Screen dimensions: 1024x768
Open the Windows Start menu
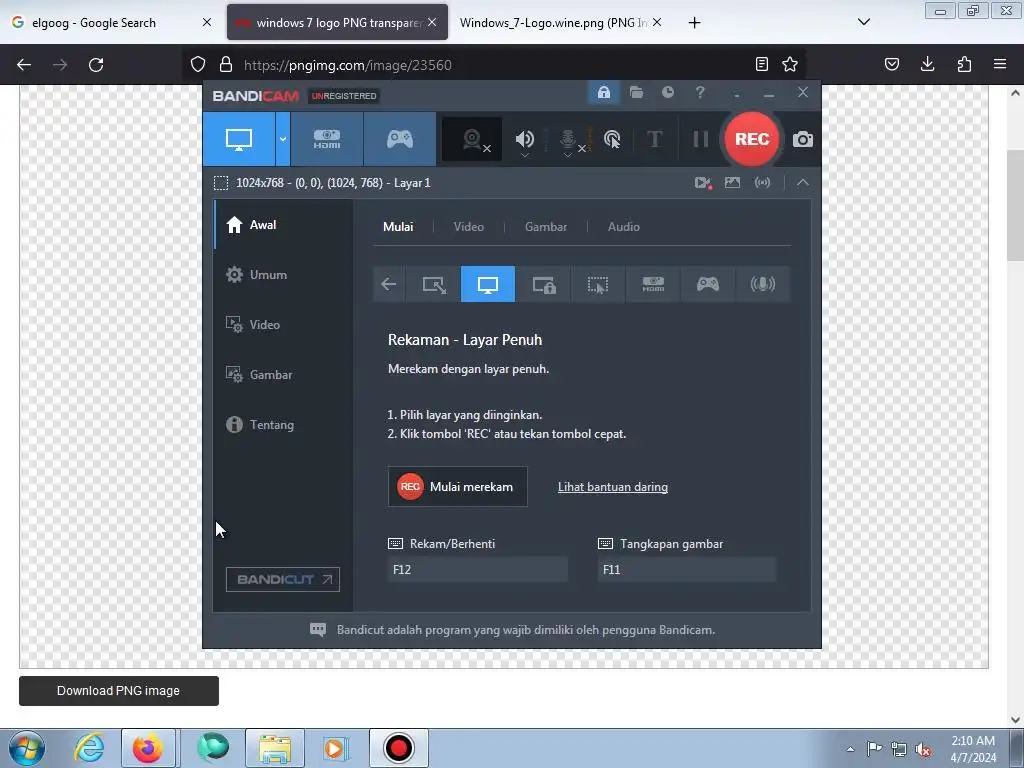click(27, 748)
